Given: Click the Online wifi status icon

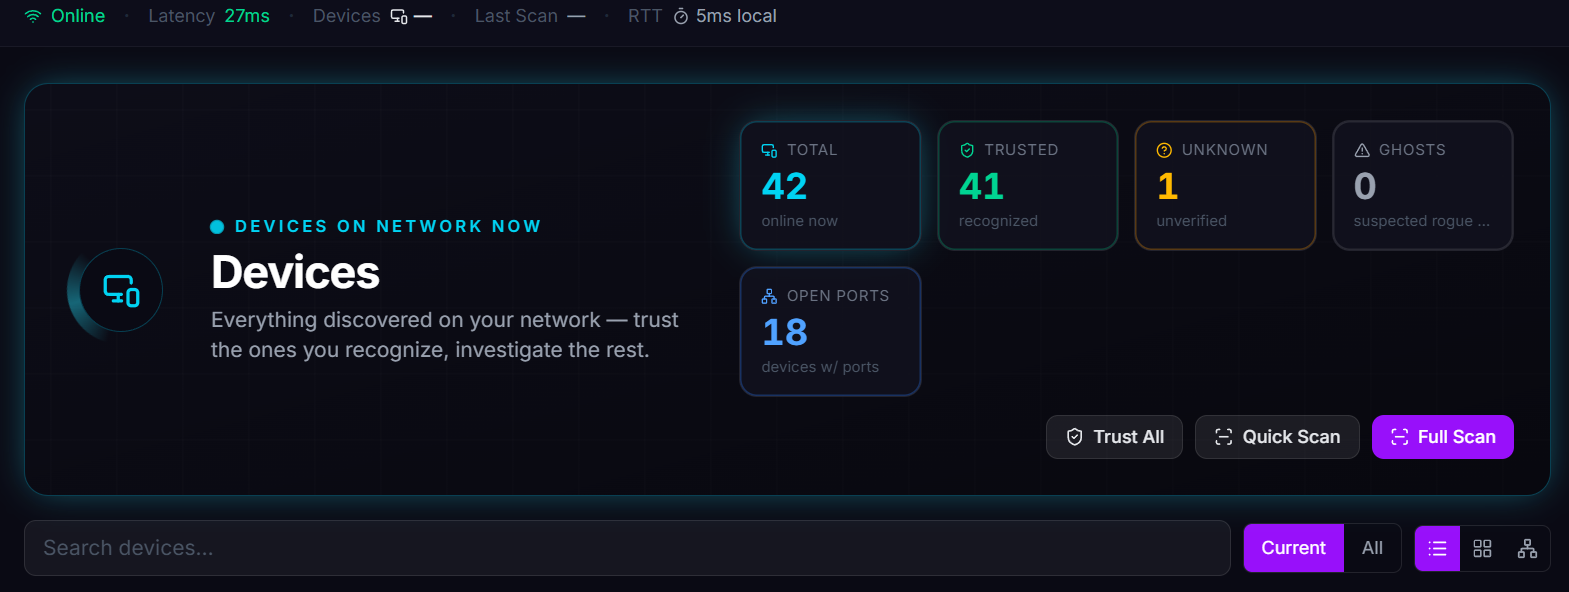Looking at the screenshot, I should point(33,16).
